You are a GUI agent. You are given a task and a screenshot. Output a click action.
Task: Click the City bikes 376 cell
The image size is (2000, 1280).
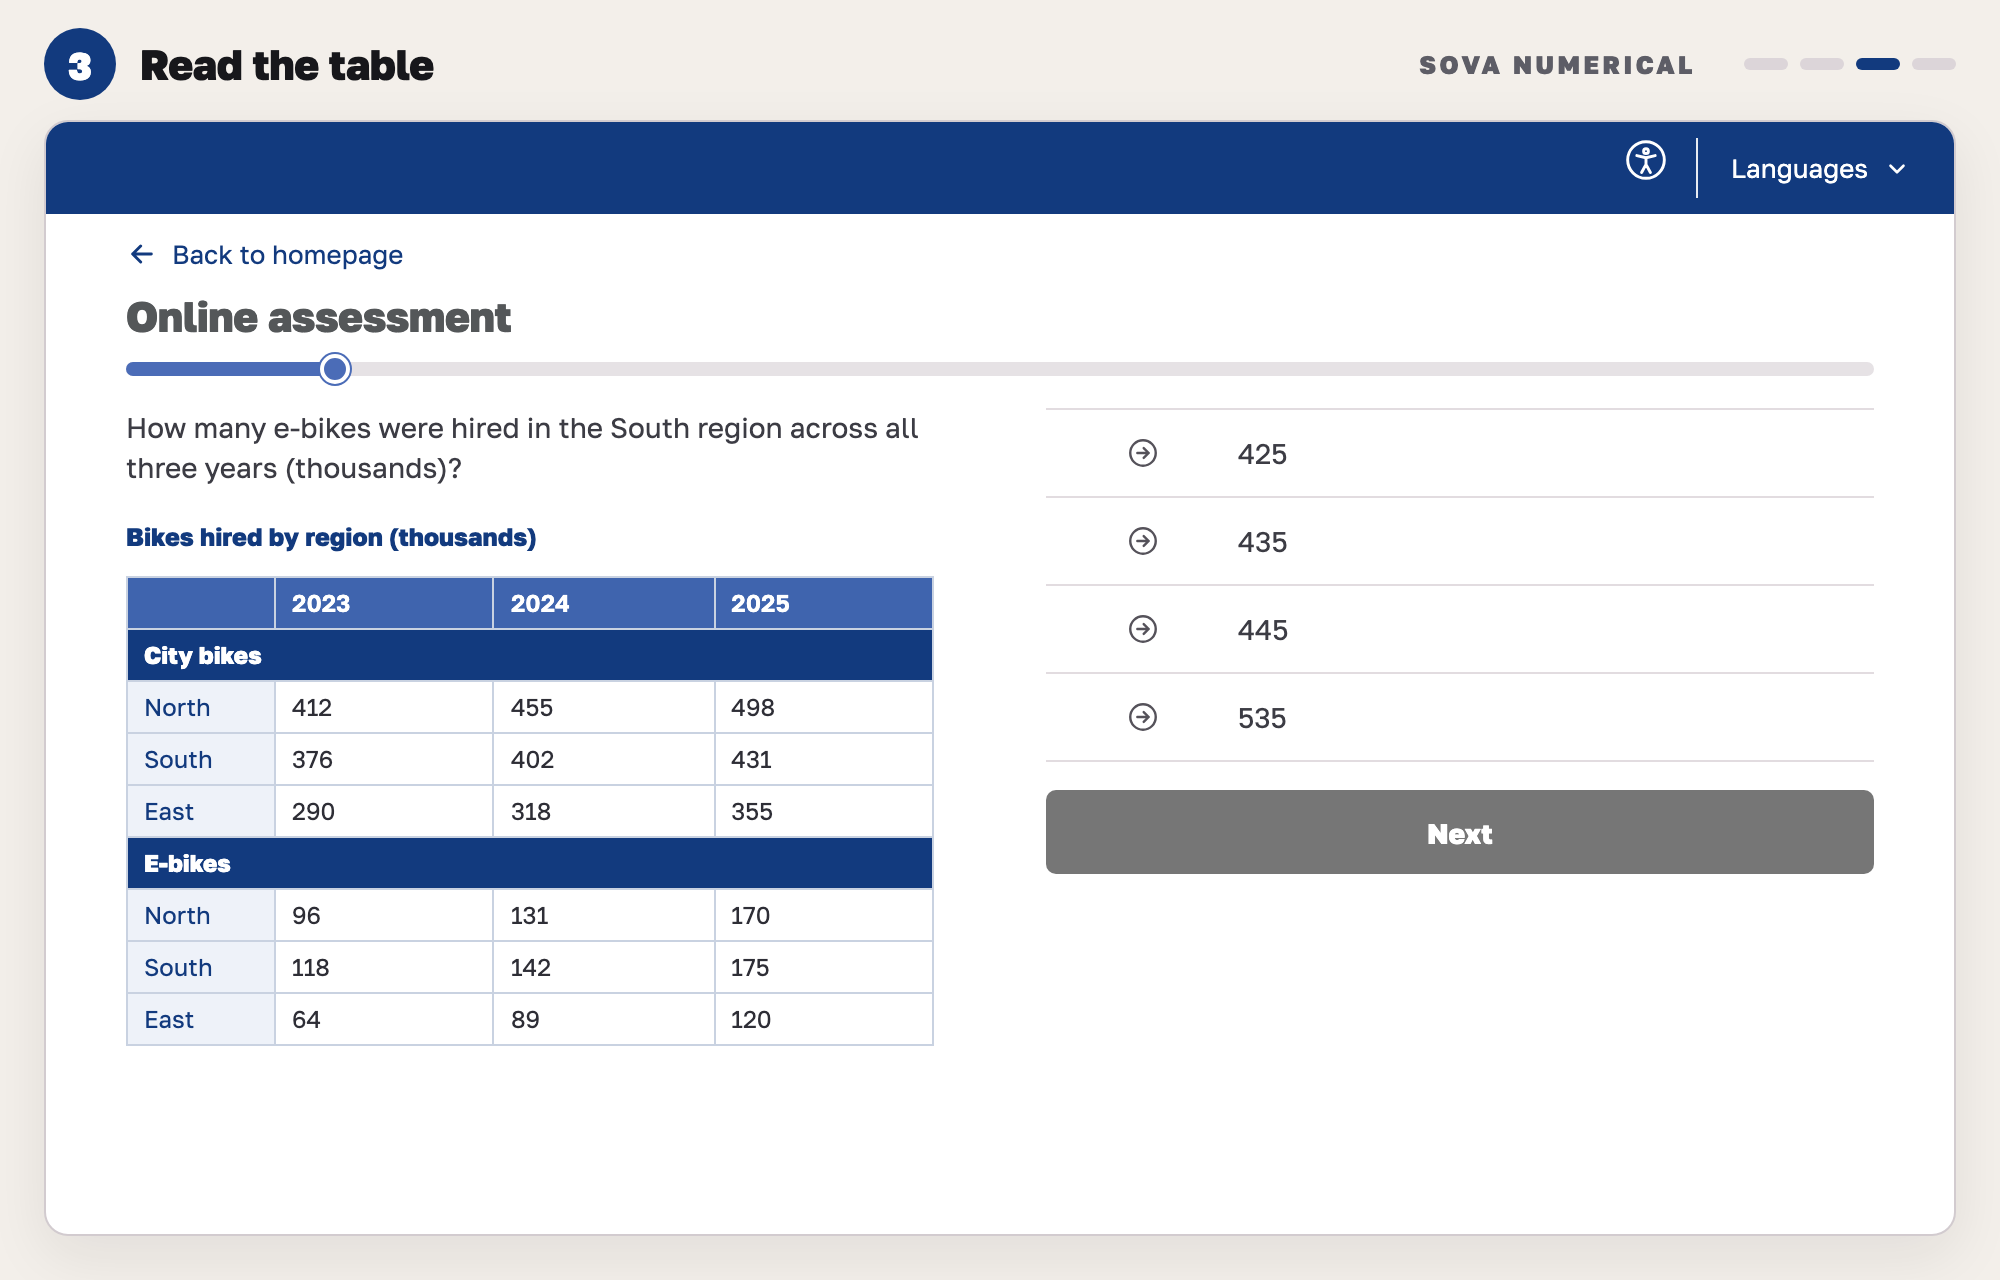[x=384, y=759]
